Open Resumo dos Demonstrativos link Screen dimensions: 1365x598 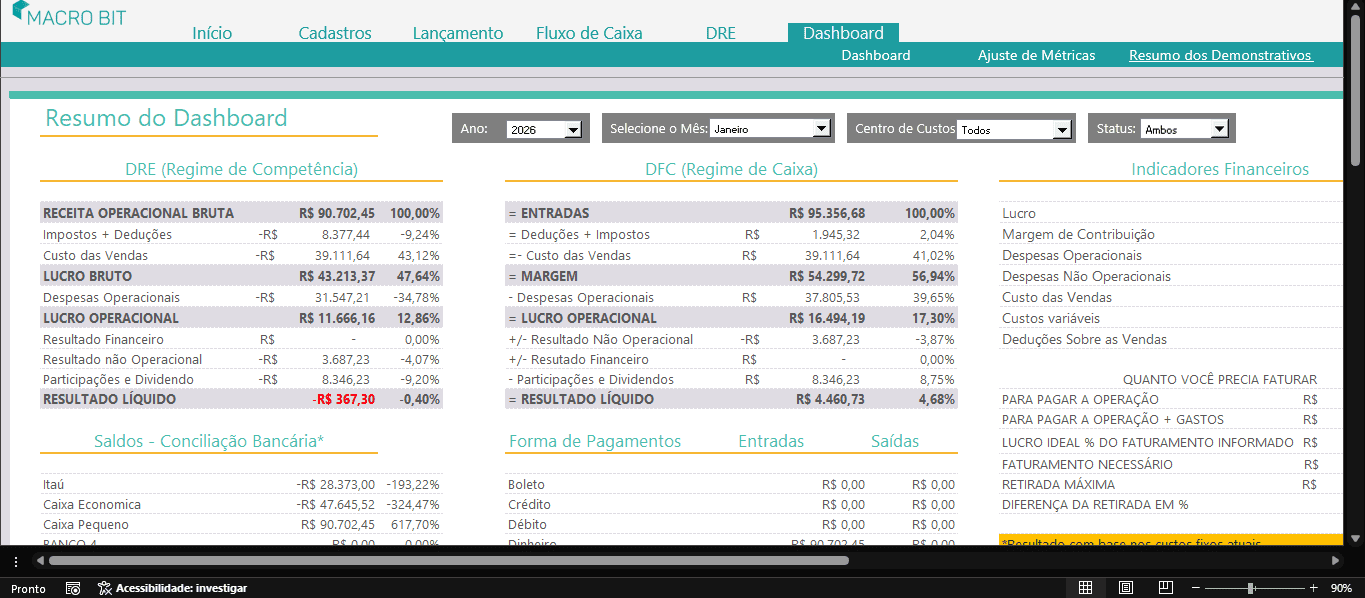pos(1220,55)
